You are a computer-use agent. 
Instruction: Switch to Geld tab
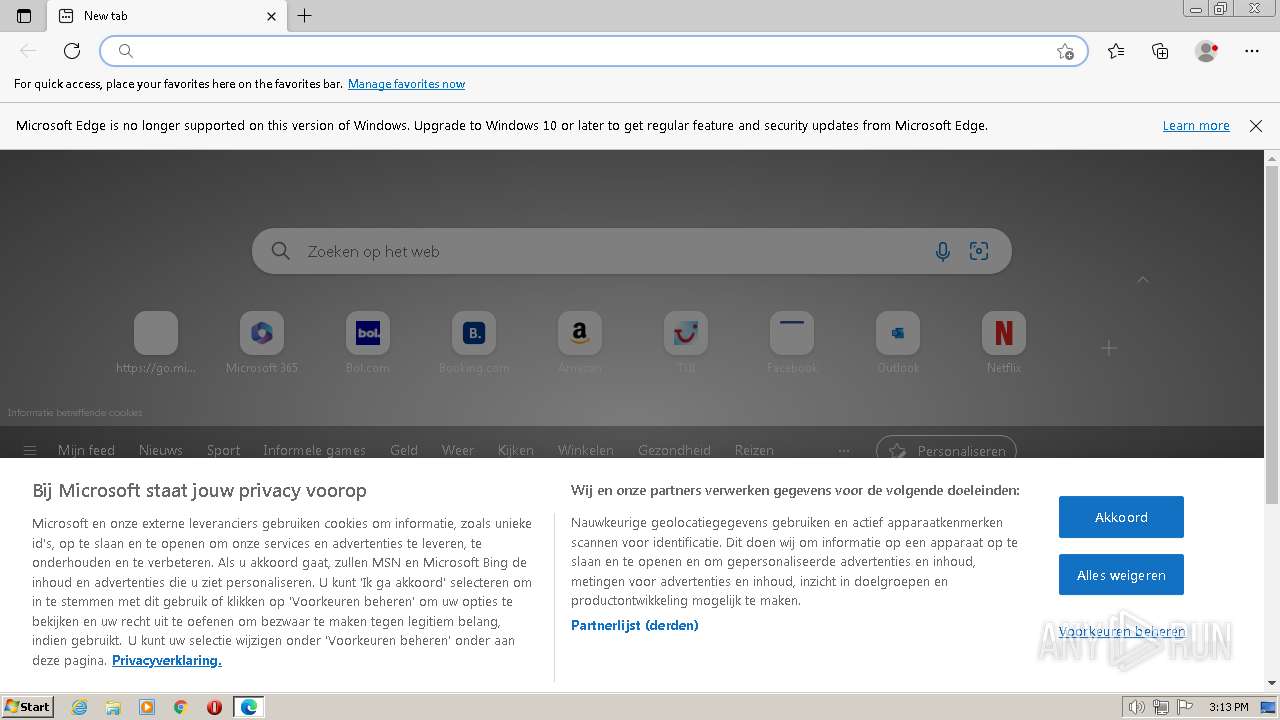[x=404, y=450]
